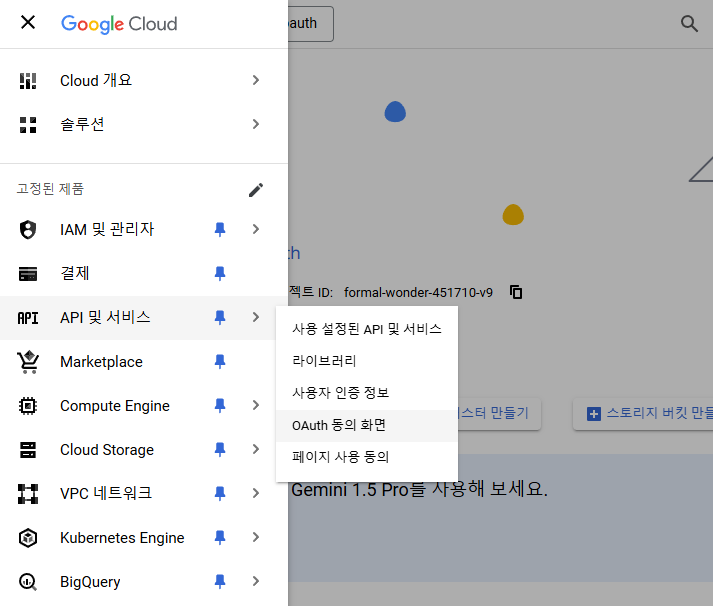Open the IAM 및 관리자 shield icon
Viewport: 713px width, 606px height.
[x=28, y=229]
